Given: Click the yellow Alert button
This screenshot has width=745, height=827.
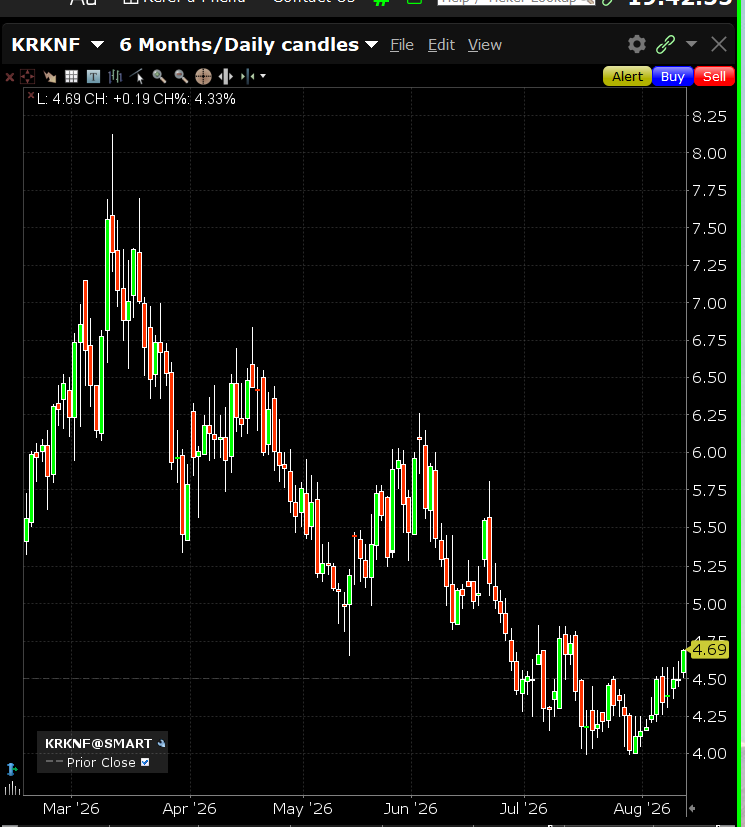Looking at the screenshot, I should tap(627, 76).
